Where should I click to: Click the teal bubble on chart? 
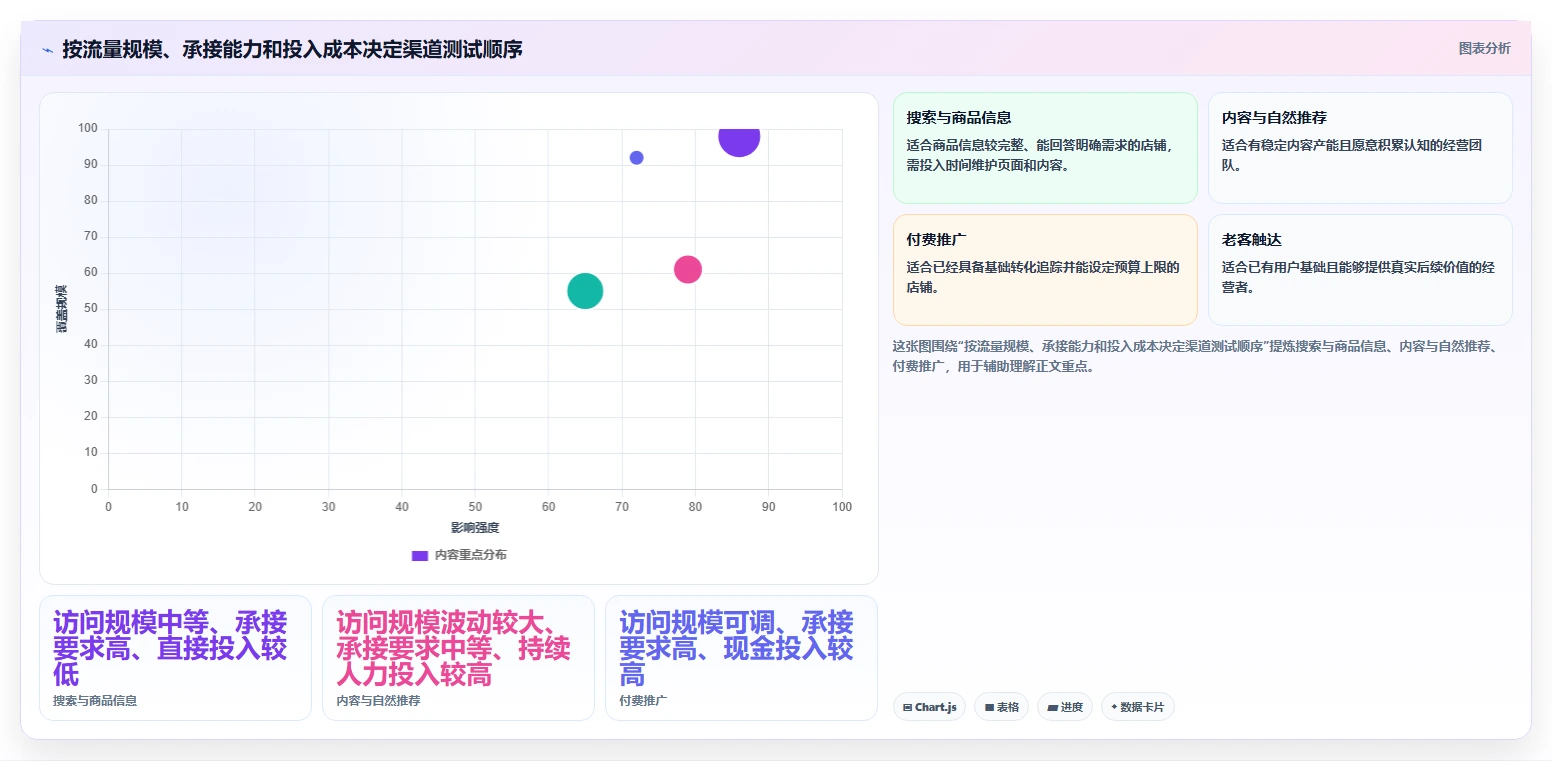click(x=585, y=291)
